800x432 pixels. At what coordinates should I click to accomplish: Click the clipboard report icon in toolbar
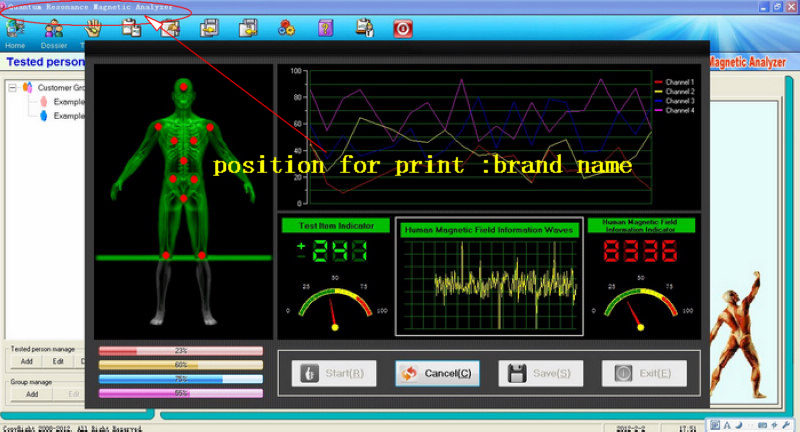[131, 28]
